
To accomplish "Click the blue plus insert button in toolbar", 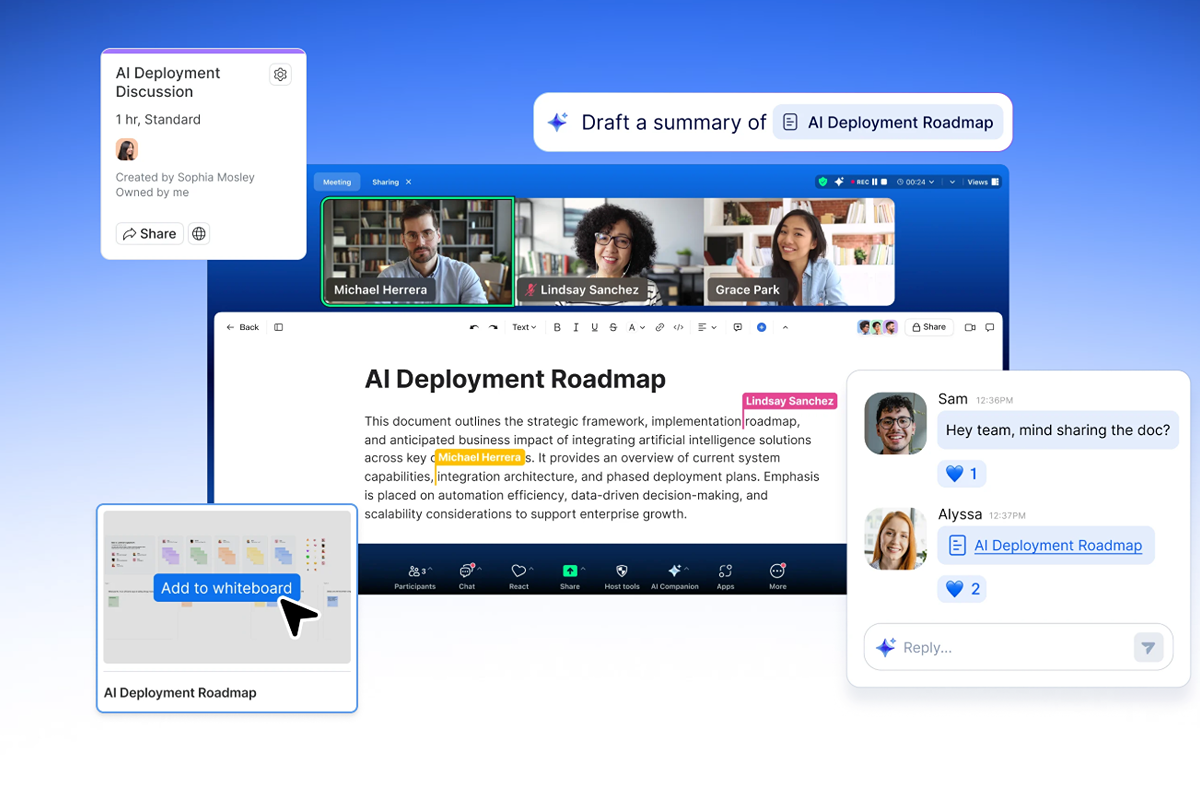I will click(761, 327).
